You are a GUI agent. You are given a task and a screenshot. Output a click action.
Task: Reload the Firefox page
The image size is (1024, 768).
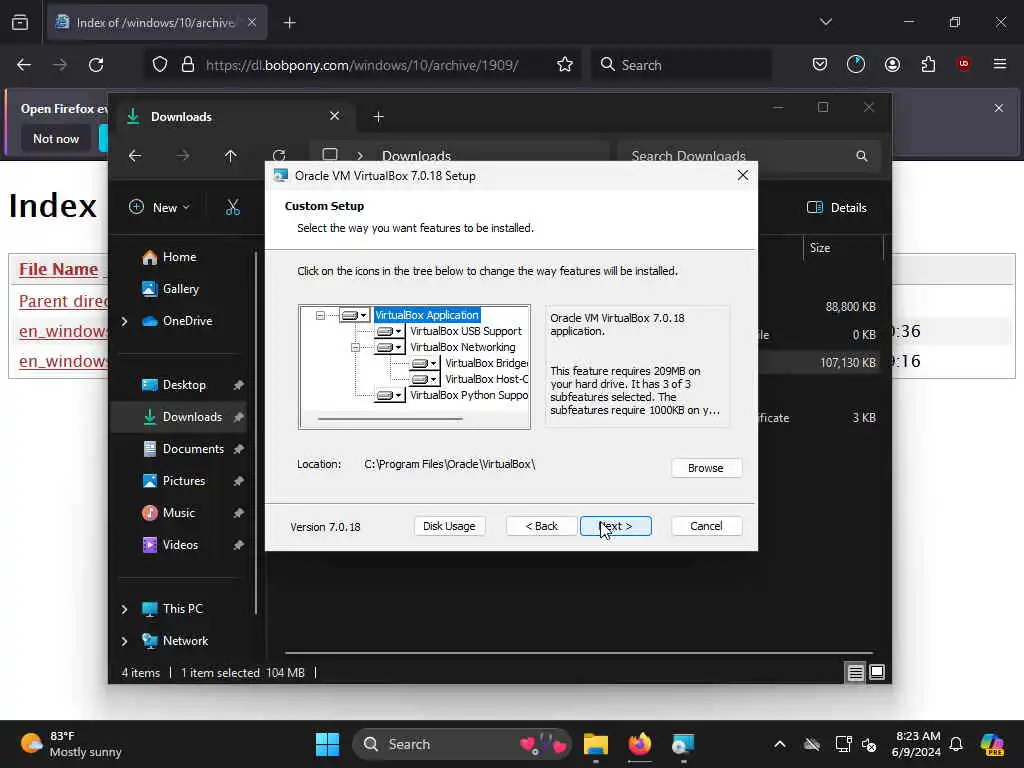coord(96,65)
